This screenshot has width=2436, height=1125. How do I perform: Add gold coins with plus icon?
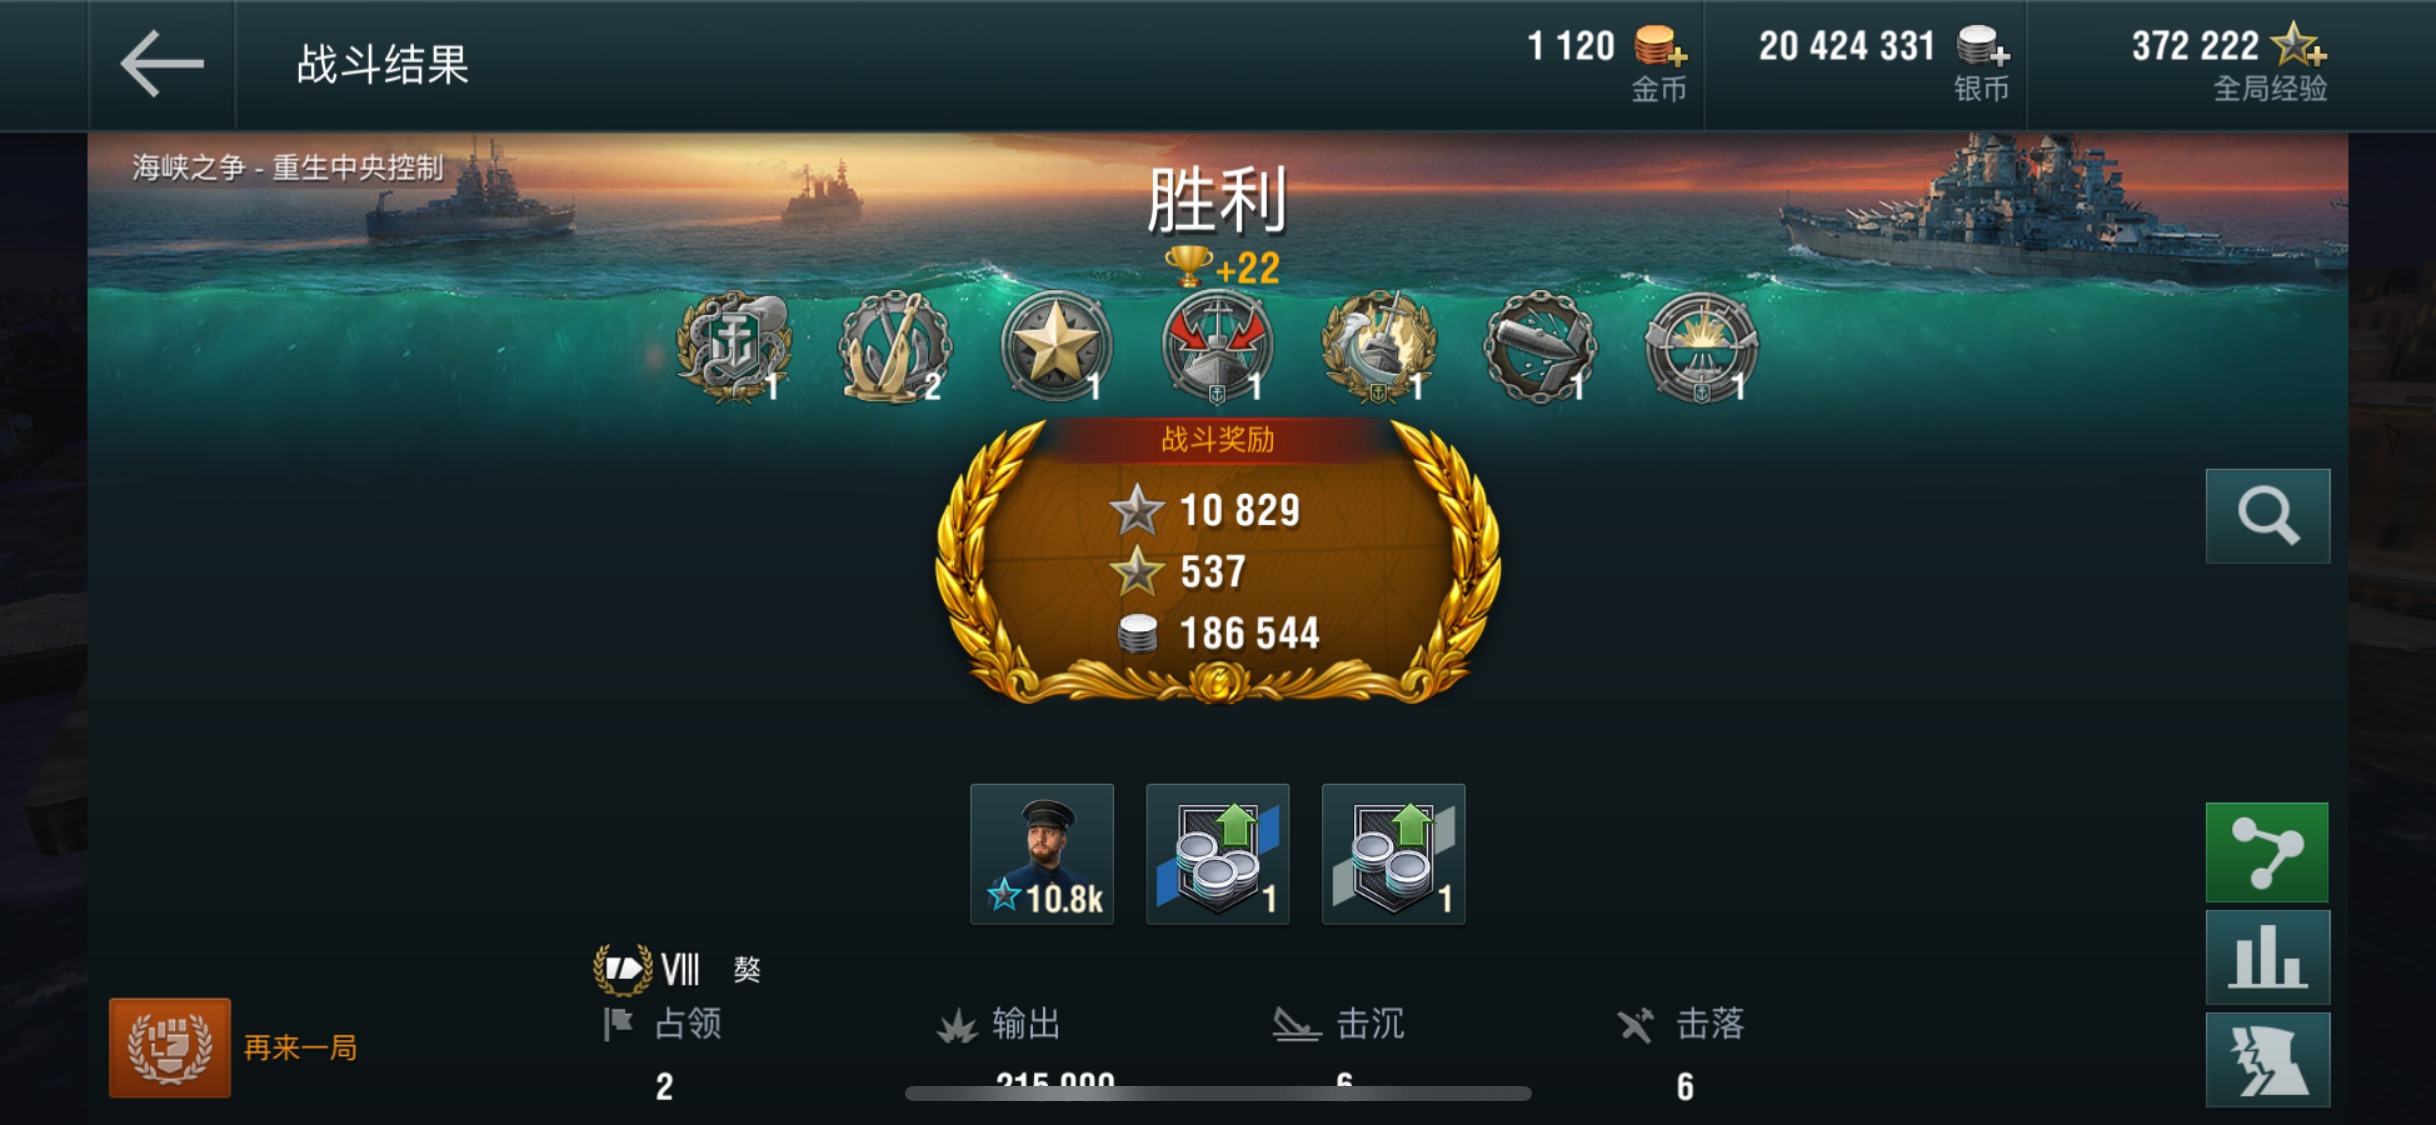point(1660,46)
